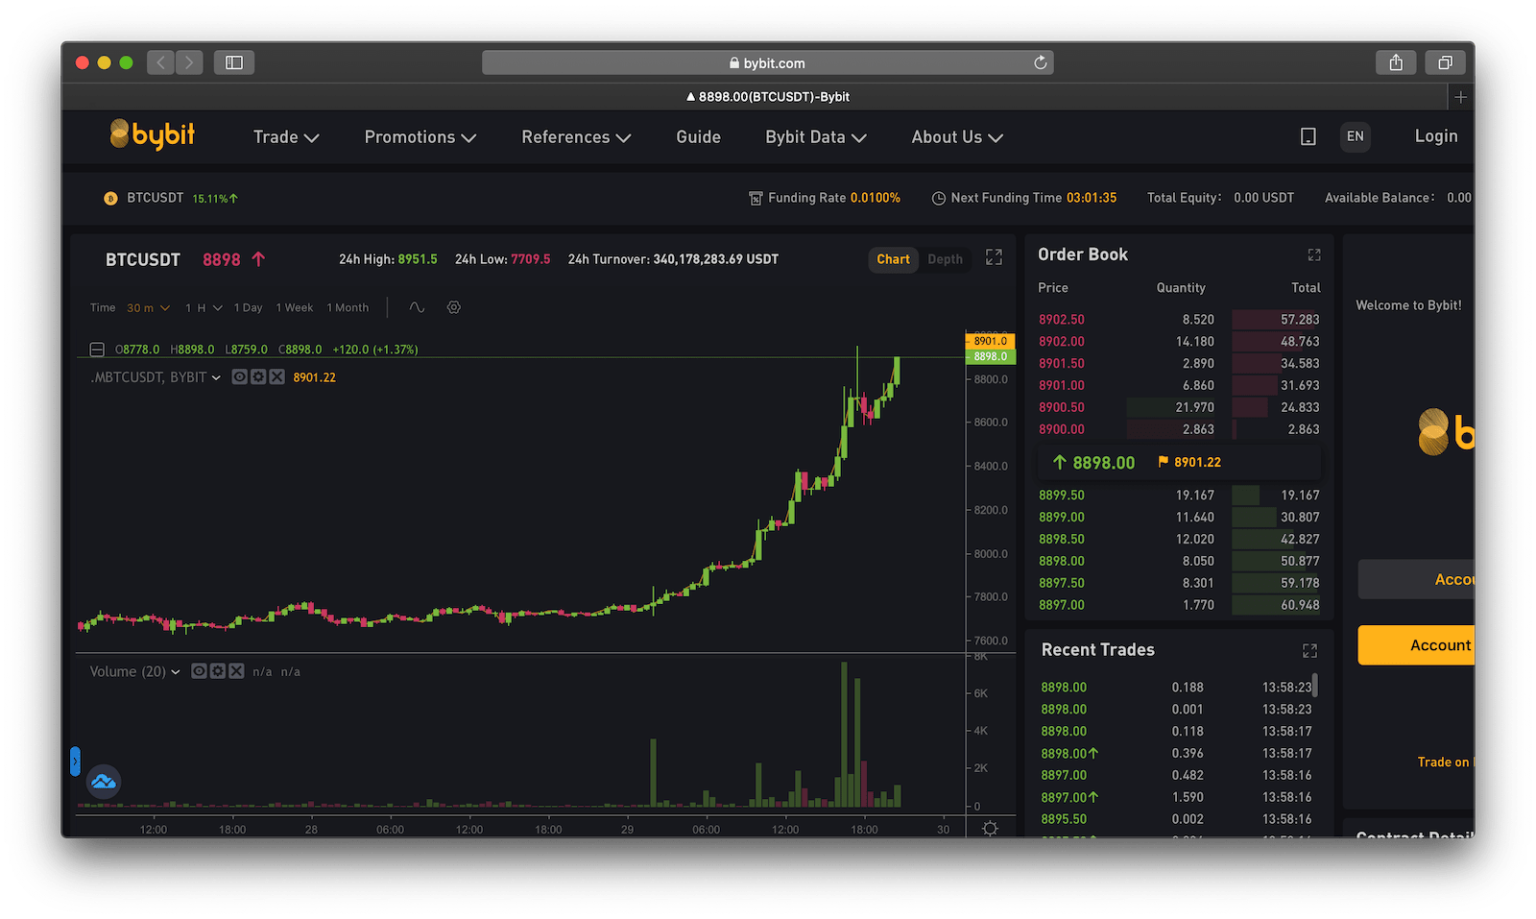The image size is (1536, 919).
Task: Select the 1 Day timeframe
Action: coord(248,307)
